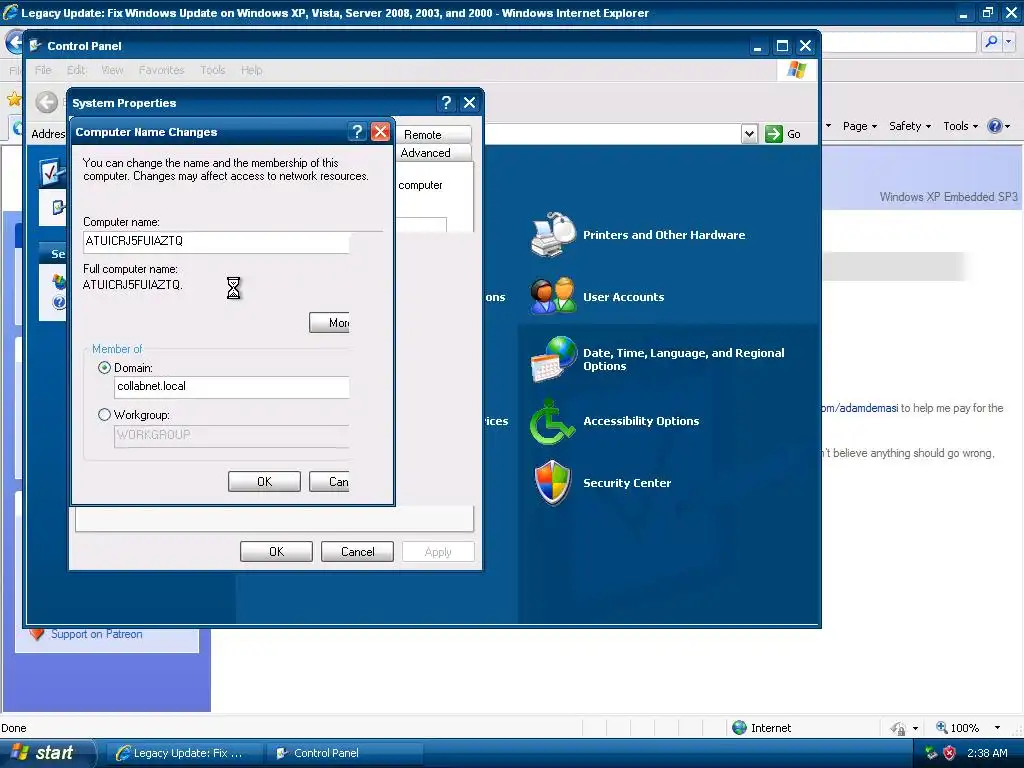Click Cancel in System Properties dialog
1024x768 pixels.
(357, 551)
